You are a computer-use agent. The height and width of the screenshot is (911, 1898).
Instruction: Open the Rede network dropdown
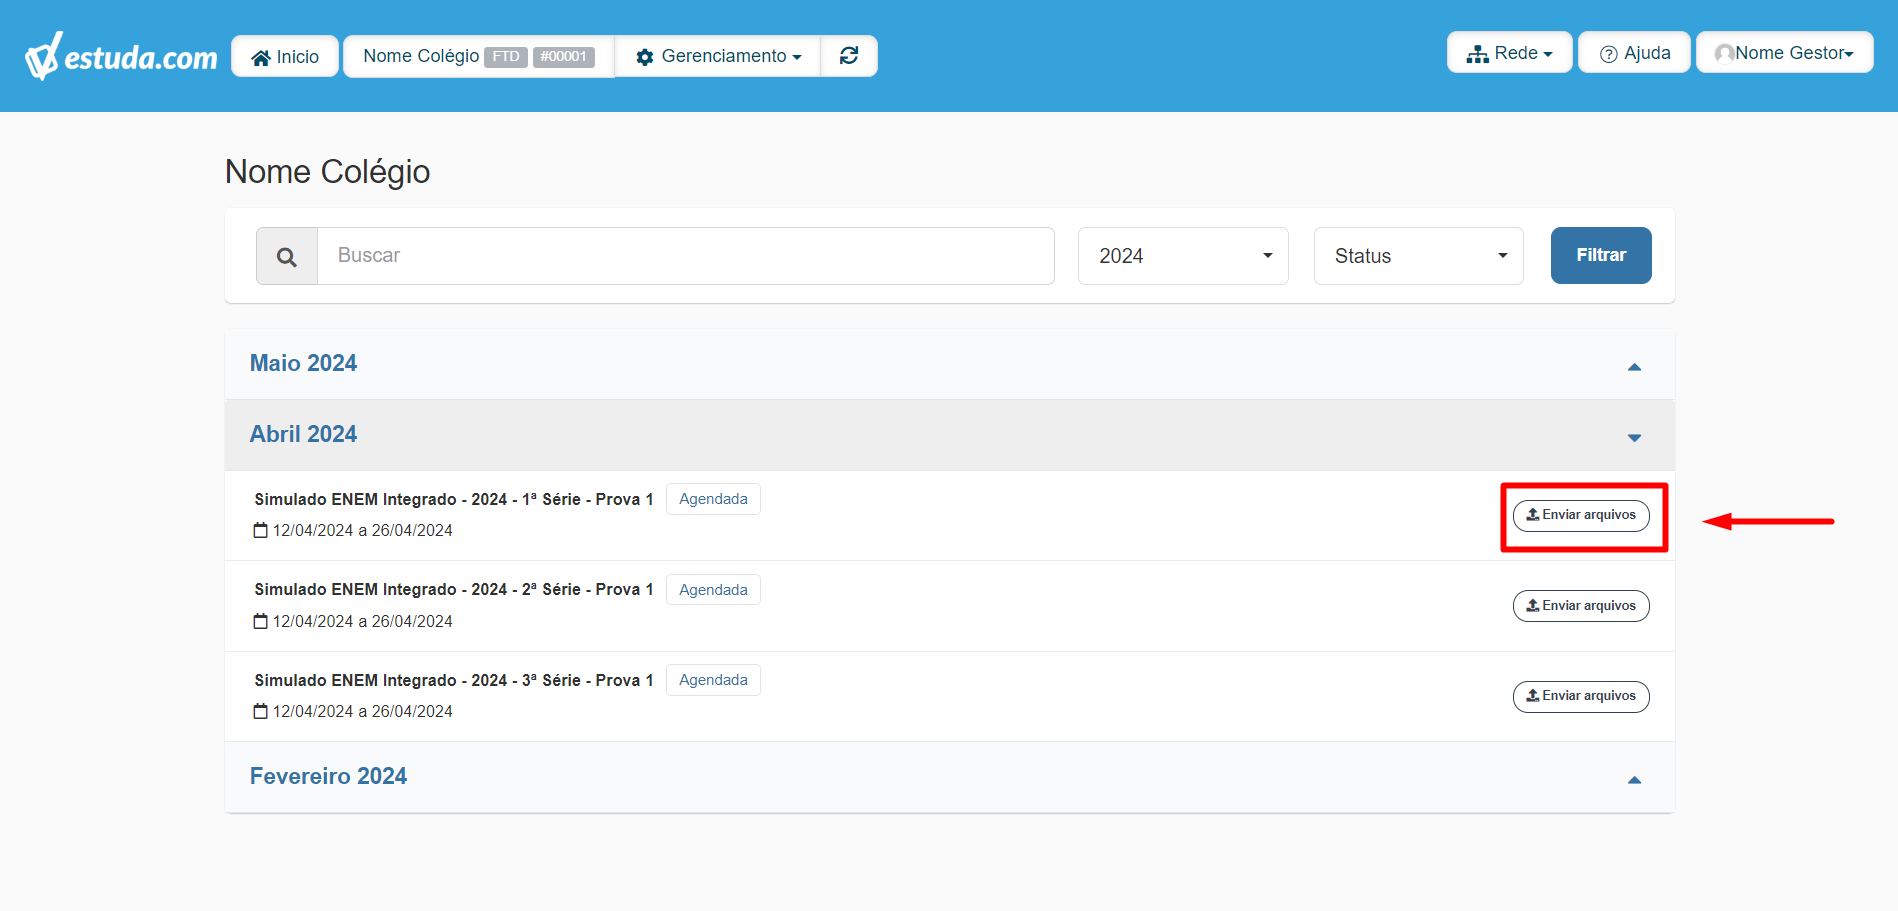click(1509, 52)
